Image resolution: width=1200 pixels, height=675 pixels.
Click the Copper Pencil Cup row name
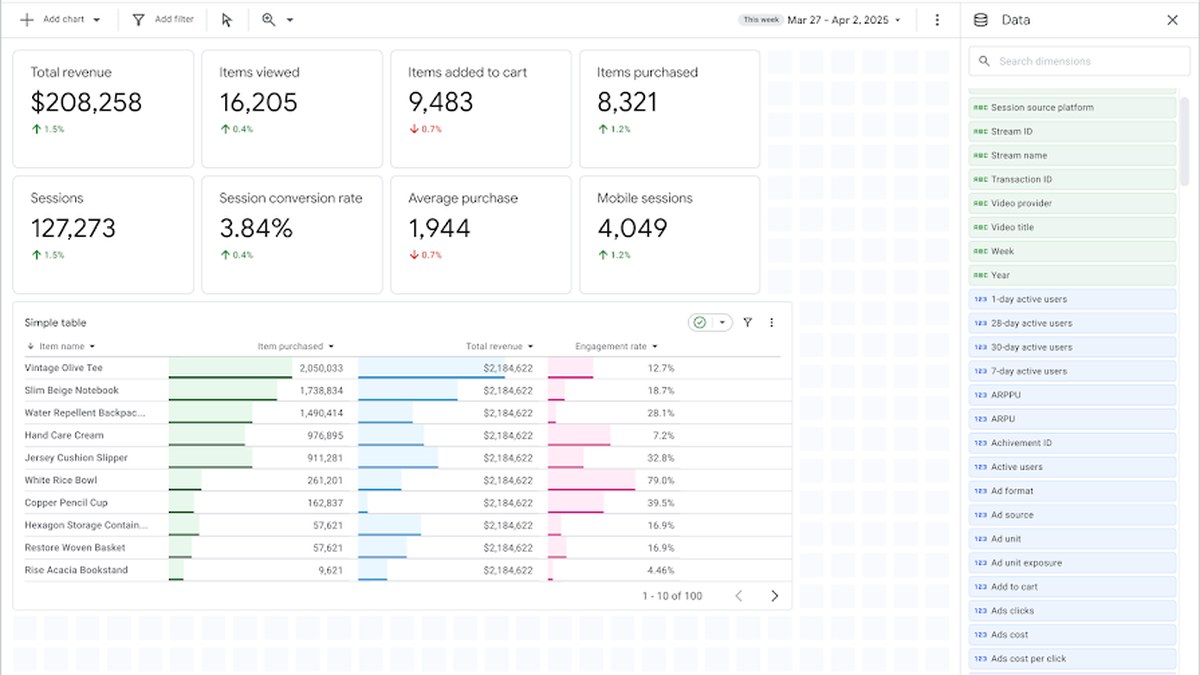click(x=66, y=503)
